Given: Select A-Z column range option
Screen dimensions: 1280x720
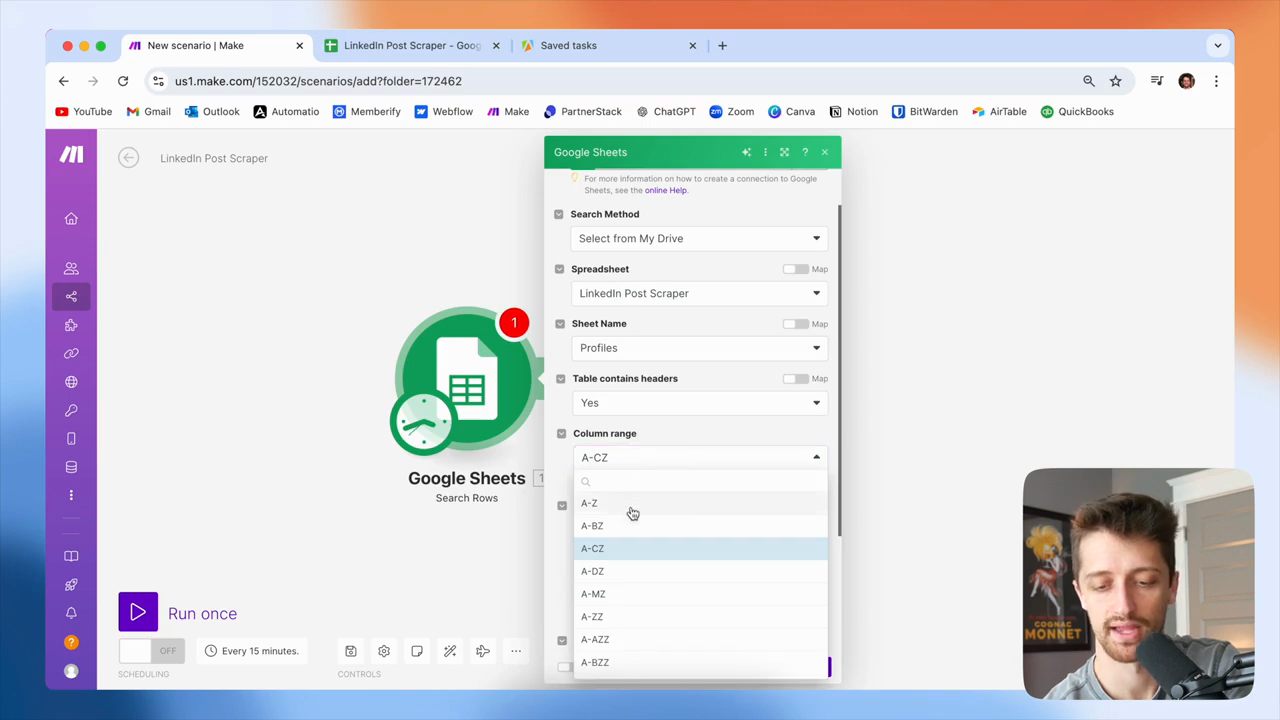Looking at the screenshot, I should tap(701, 503).
